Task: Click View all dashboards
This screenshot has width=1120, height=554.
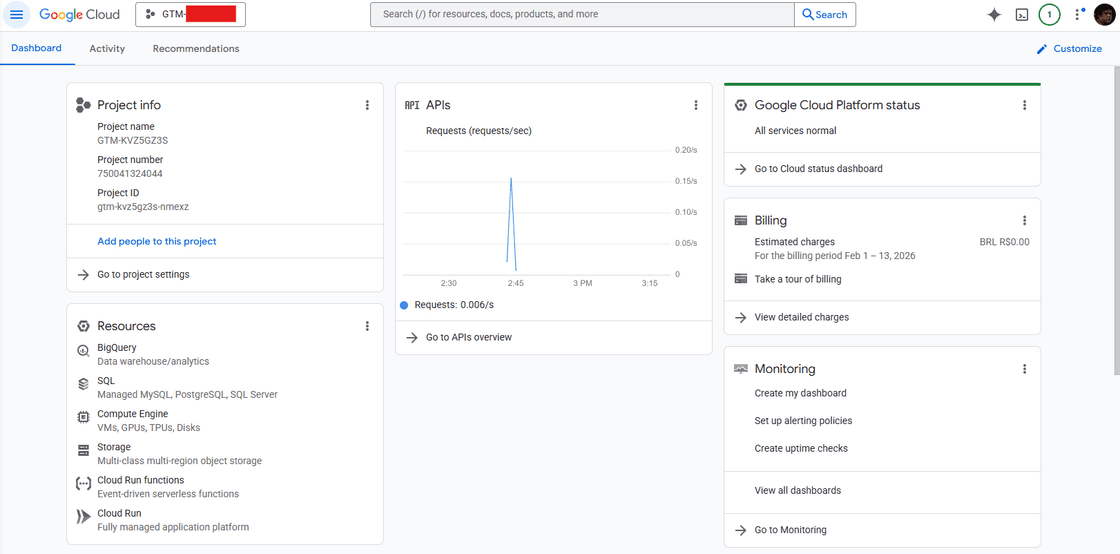Action: [x=798, y=491]
